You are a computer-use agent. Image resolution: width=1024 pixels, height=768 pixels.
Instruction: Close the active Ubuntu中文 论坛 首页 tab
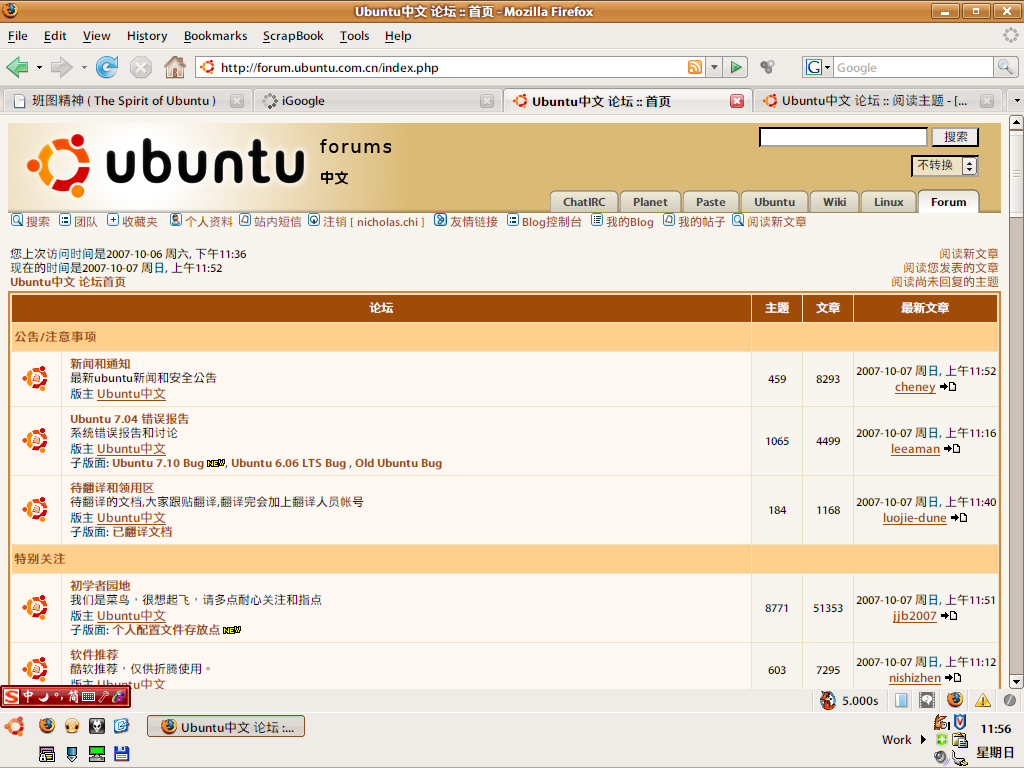[x=737, y=101]
